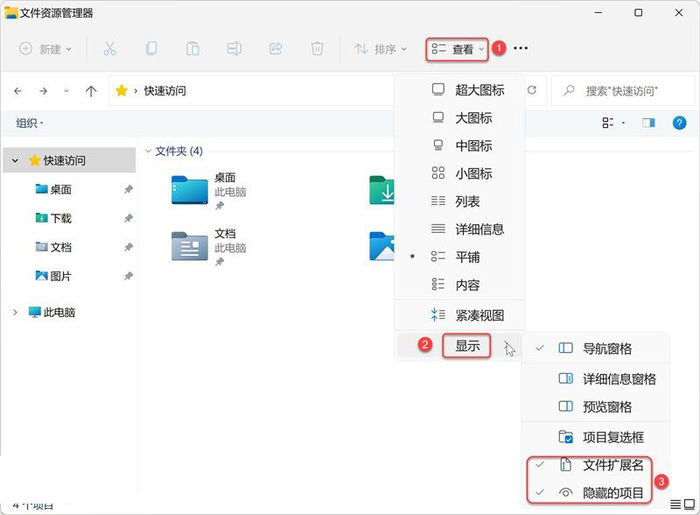
Task: Select 超大图标 view in menu
Action: point(479,90)
